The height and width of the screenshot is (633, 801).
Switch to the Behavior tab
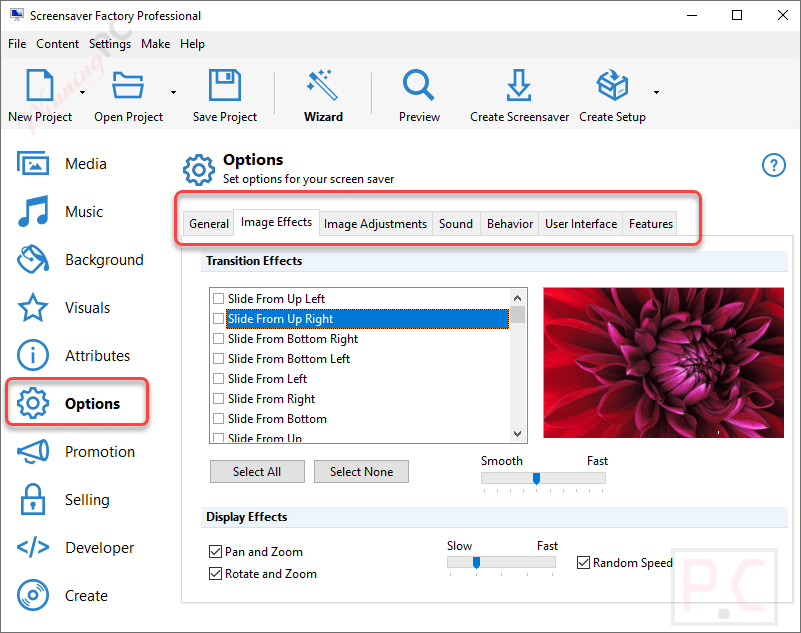click(509, 224)
